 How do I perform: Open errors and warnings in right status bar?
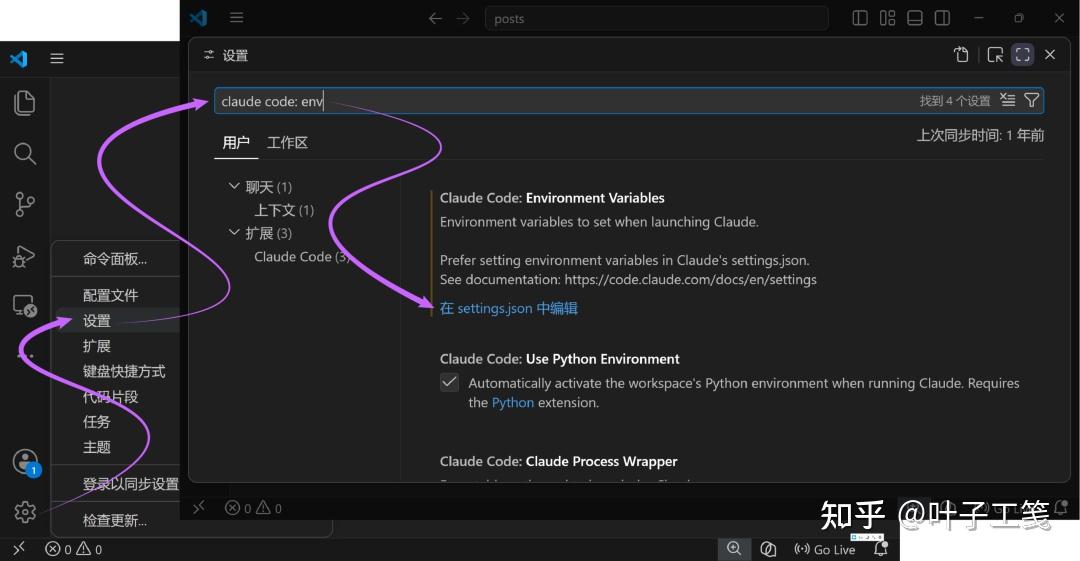[x=253, y=509]
